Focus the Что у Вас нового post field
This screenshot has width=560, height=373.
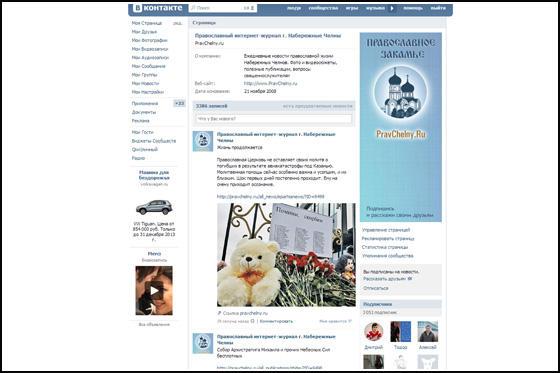274,119
